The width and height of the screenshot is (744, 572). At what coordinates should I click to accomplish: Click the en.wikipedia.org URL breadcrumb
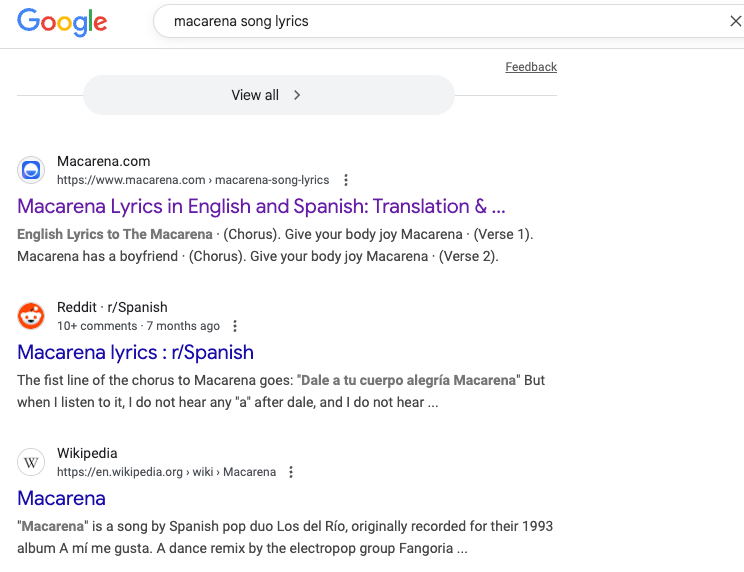point(166,472)
